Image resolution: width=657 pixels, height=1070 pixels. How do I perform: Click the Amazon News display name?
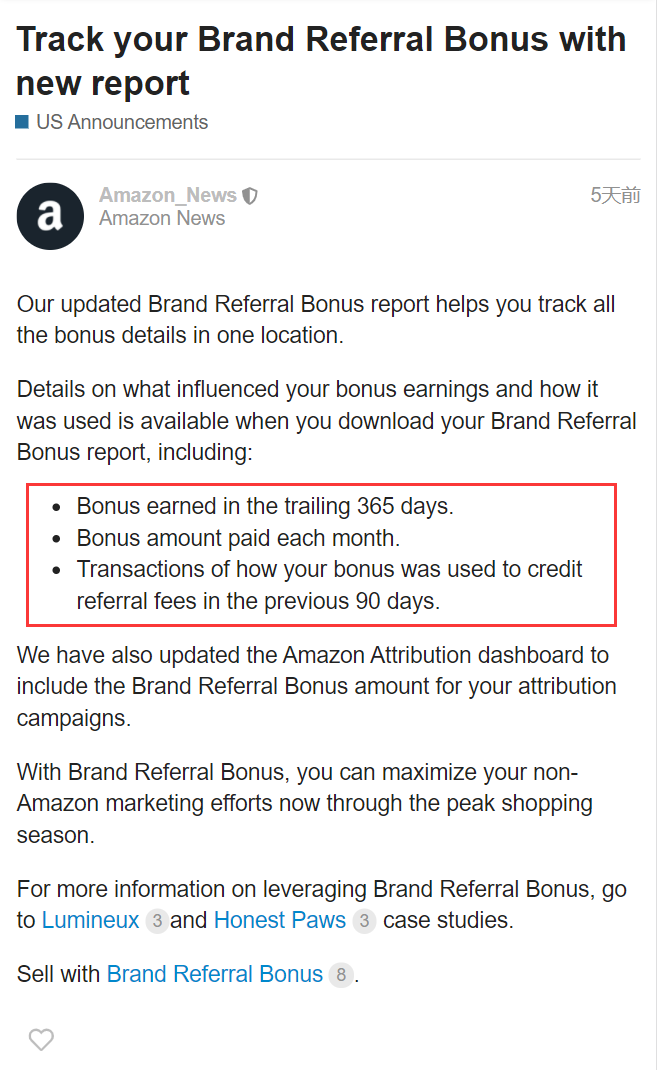[x=162, y=218]
